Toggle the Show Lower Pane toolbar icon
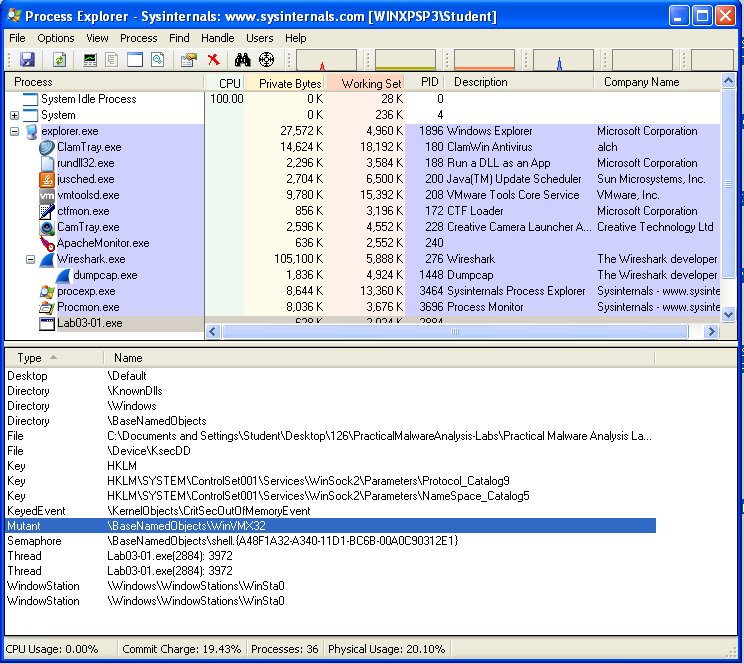This screenshot has height=664, width=744. pyautogui.click(x=135, y=60)
